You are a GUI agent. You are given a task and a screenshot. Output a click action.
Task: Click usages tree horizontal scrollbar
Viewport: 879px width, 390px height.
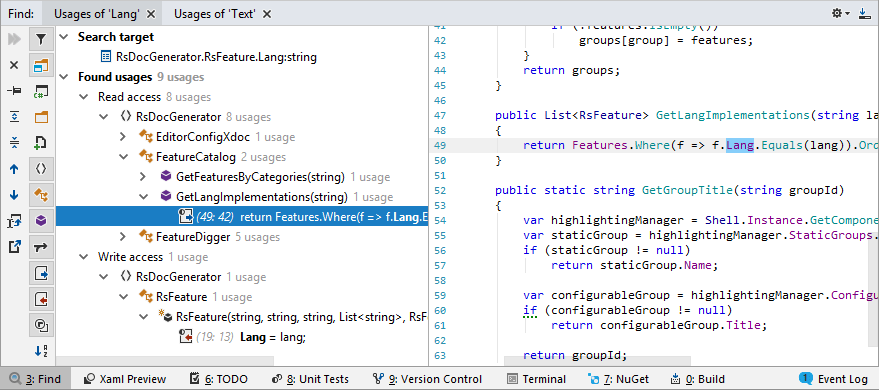point(165,361)
